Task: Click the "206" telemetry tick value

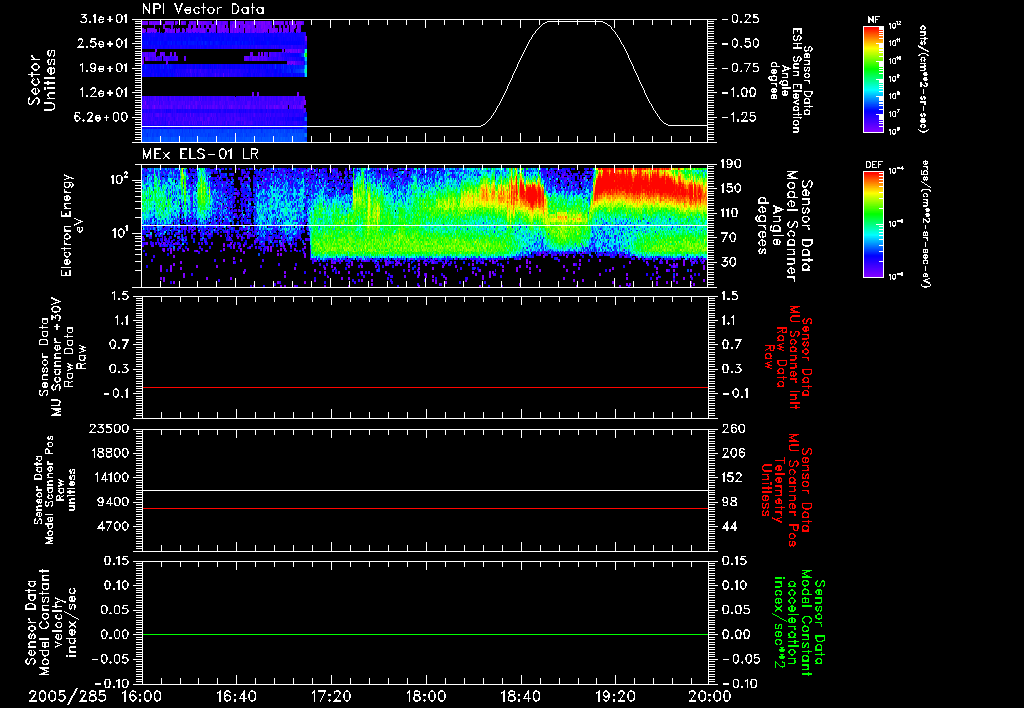Action: pyautogui.click(x=732, y=453)
